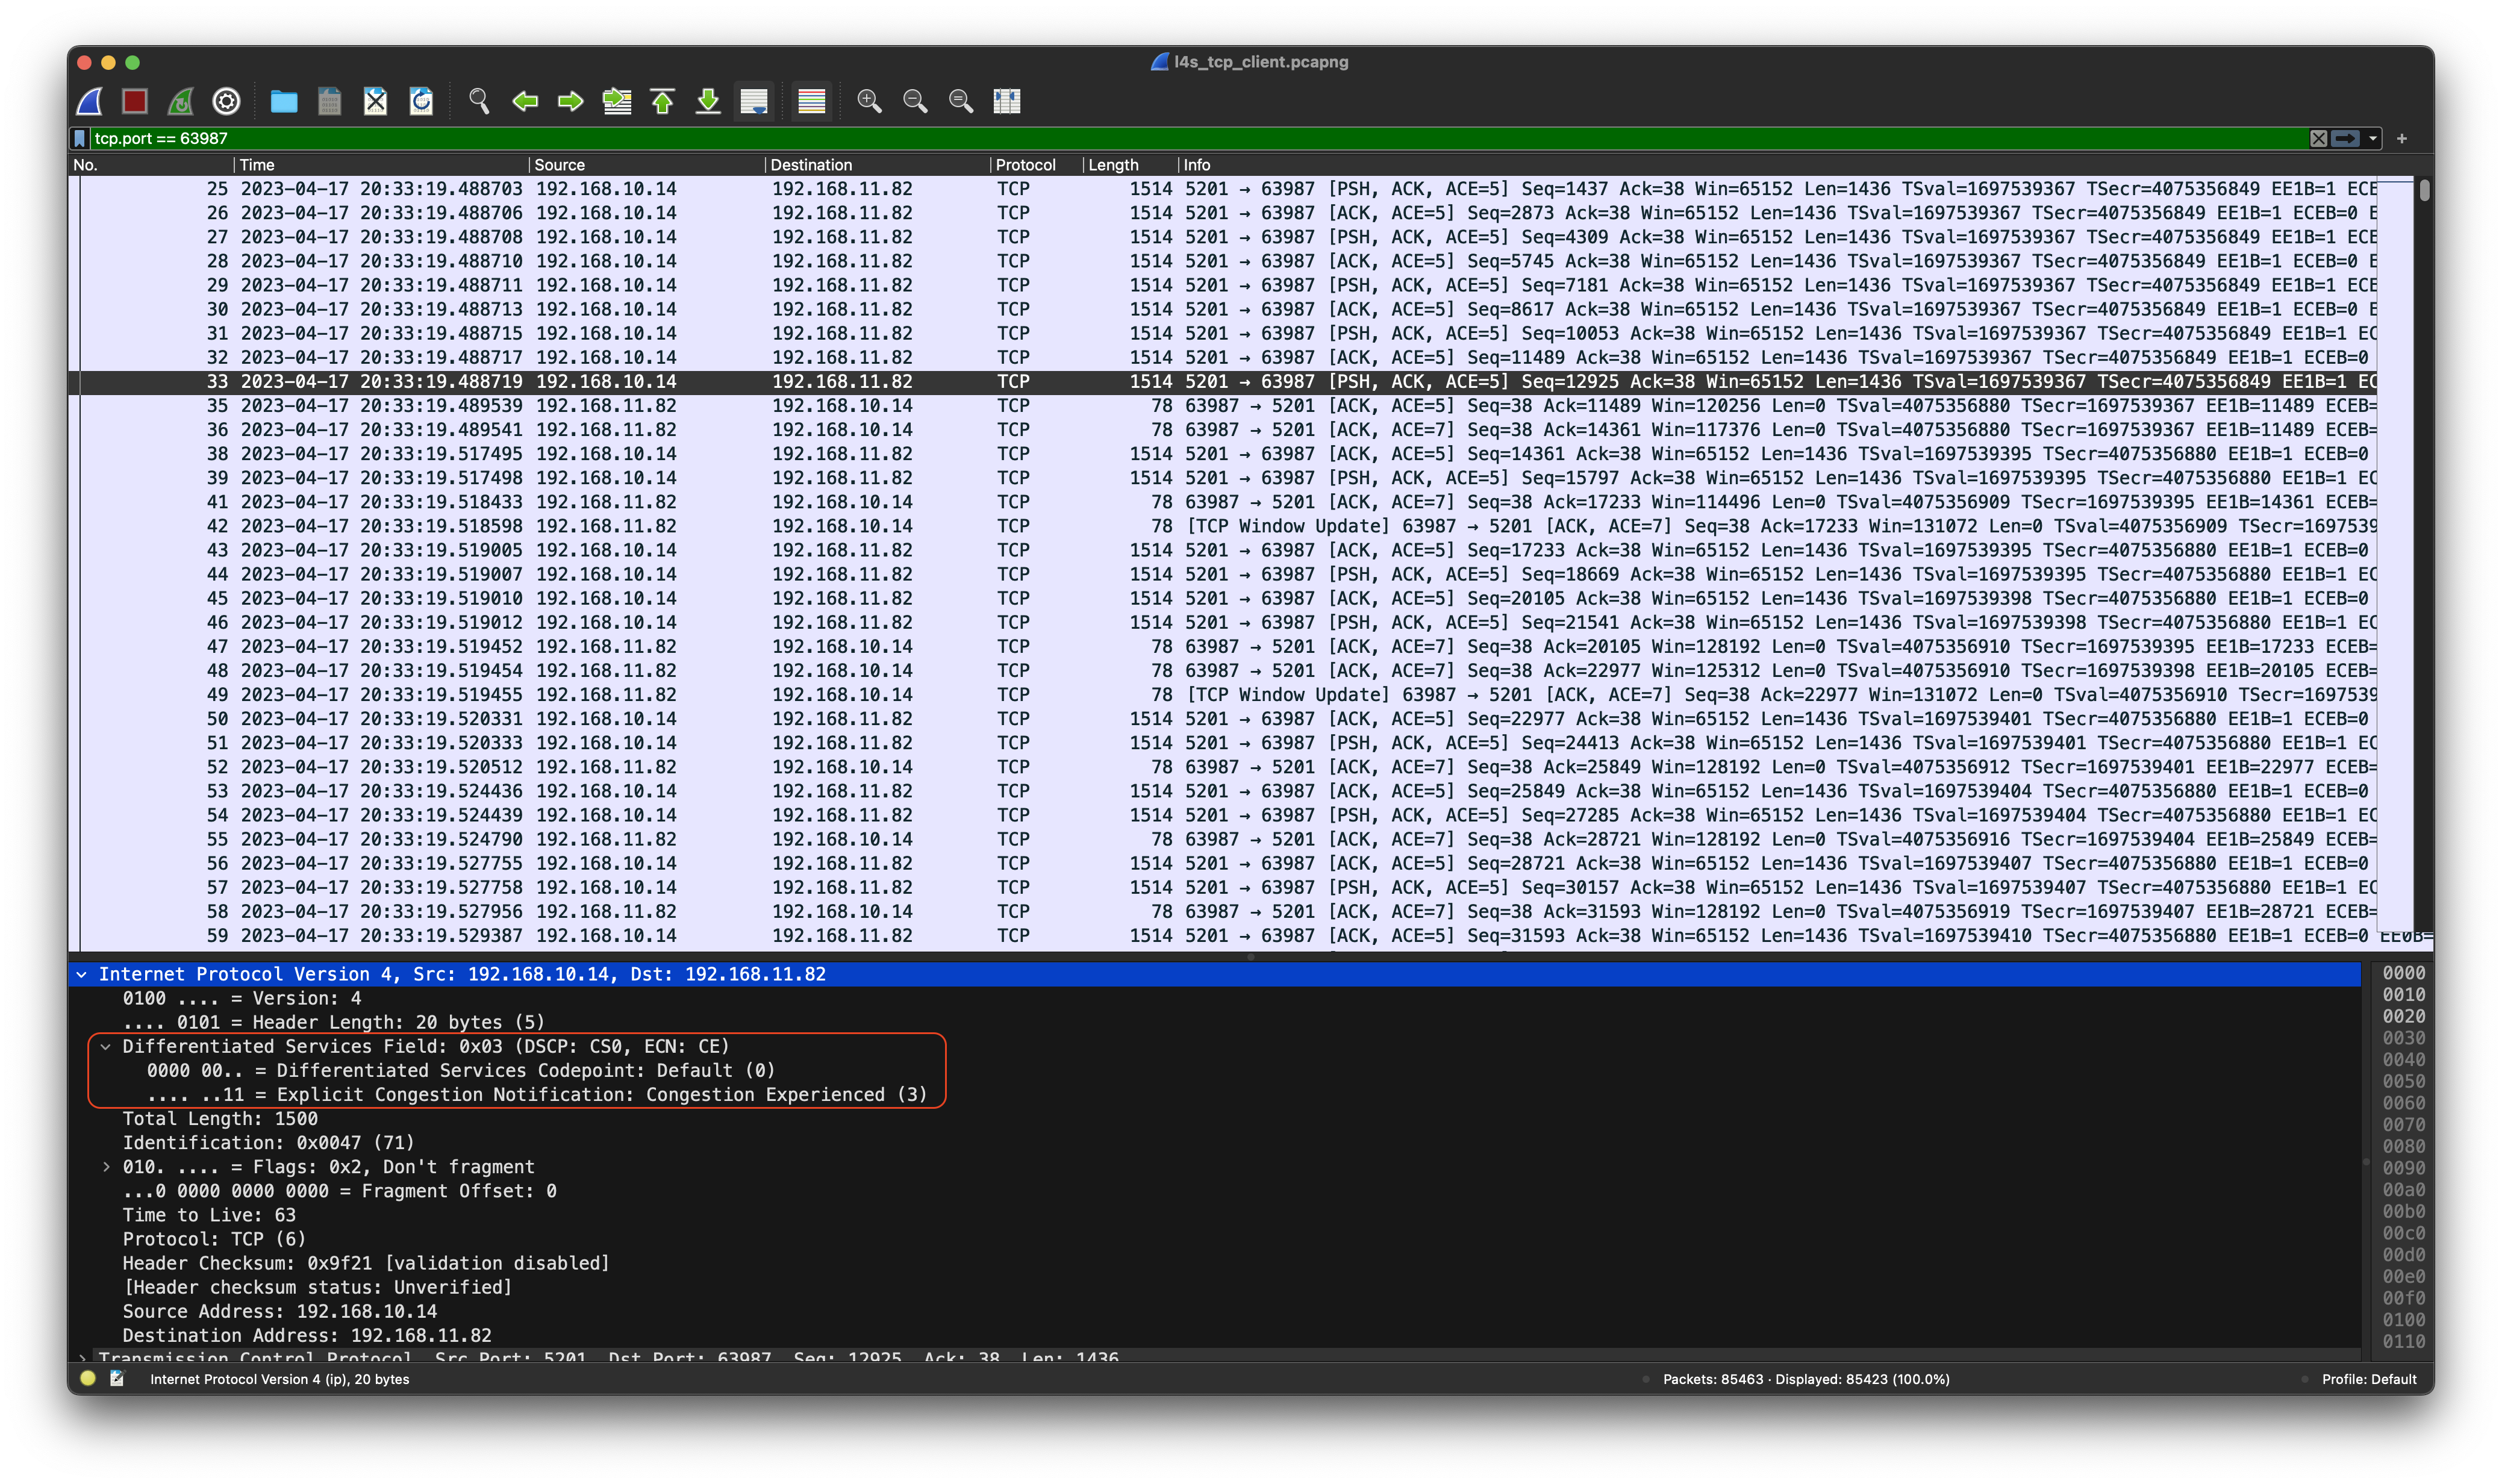
Task: Toggle packet list colorization
Action: click(811, 101)
